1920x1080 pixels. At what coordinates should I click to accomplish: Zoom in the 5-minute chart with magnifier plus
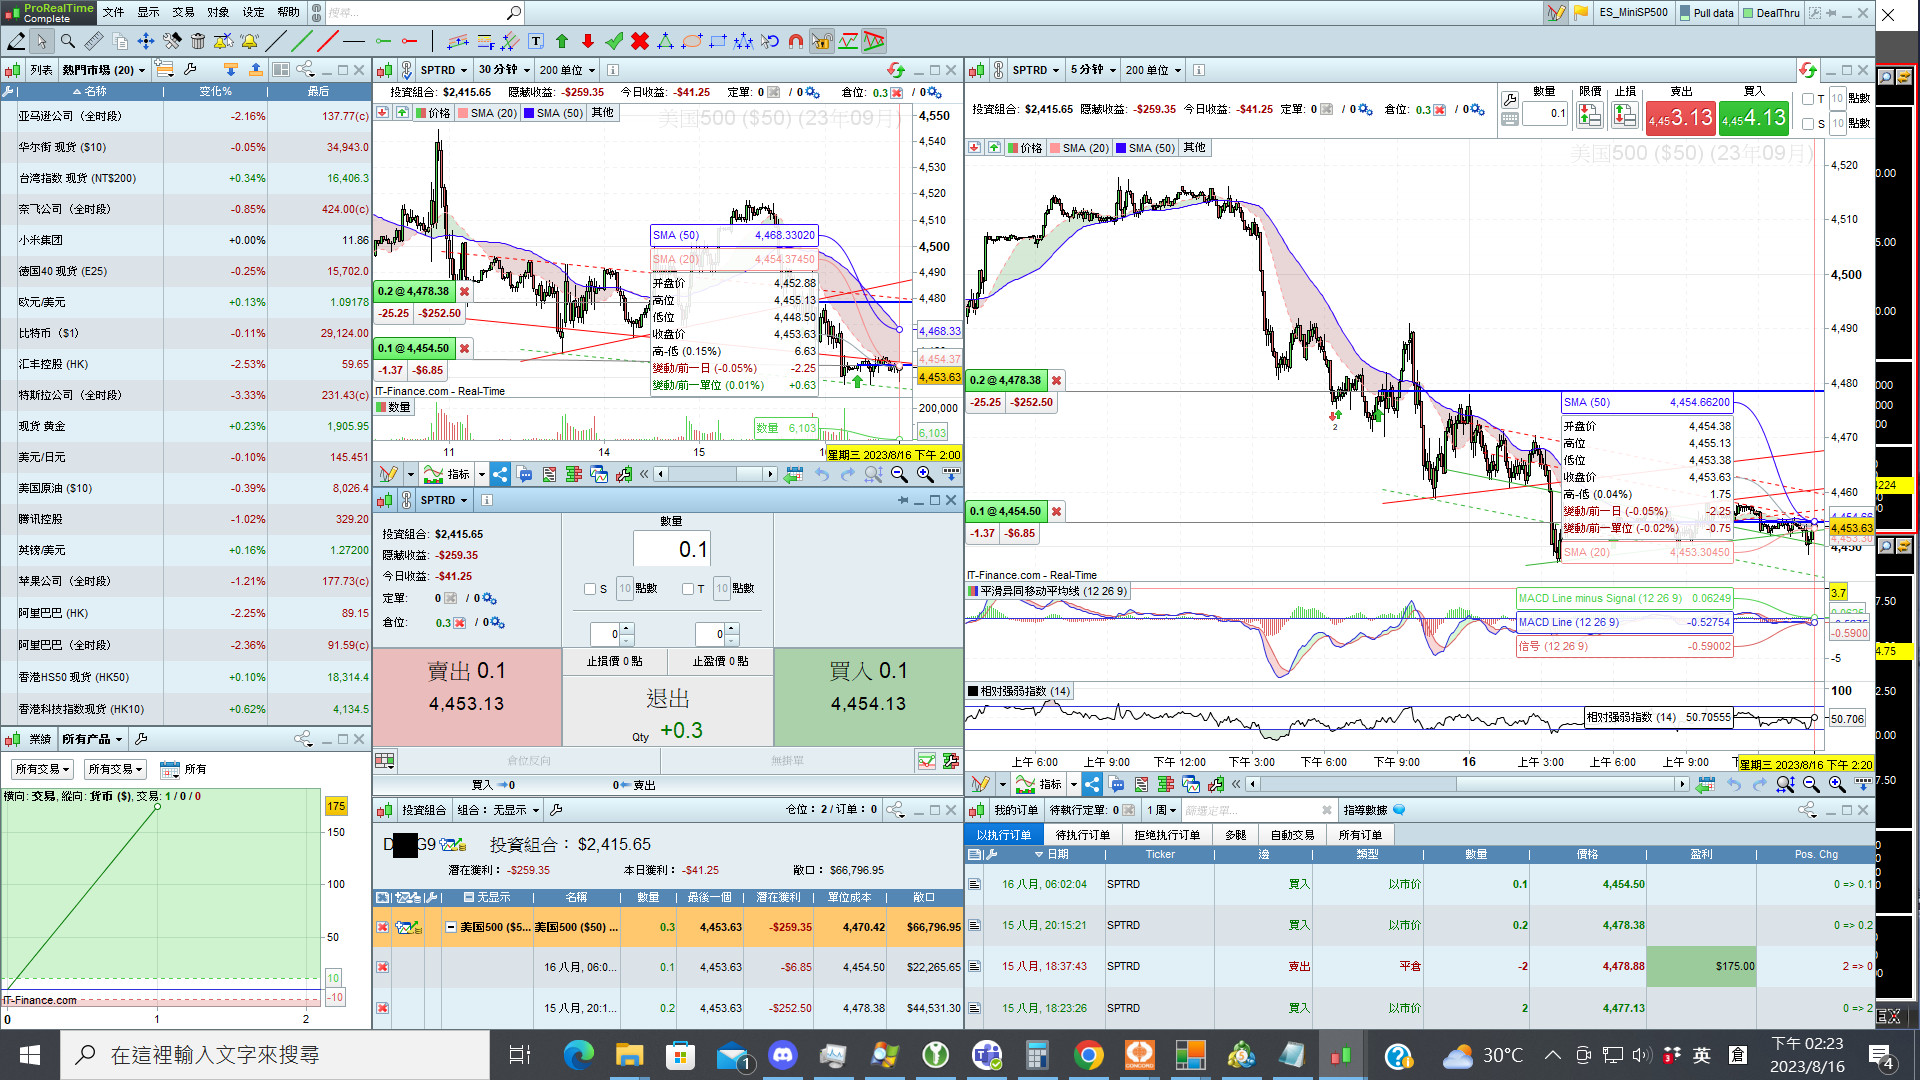click(1837, 784)
